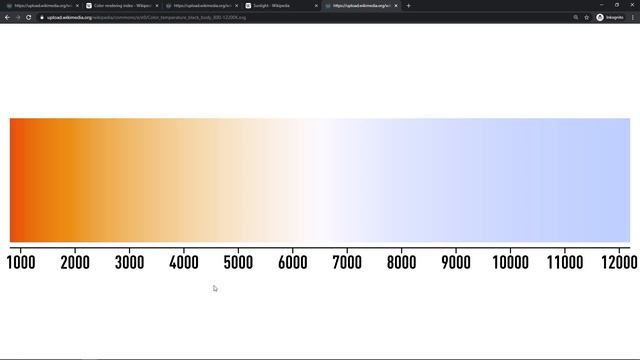Click the 8000 scale label

[x=402, y=262]
